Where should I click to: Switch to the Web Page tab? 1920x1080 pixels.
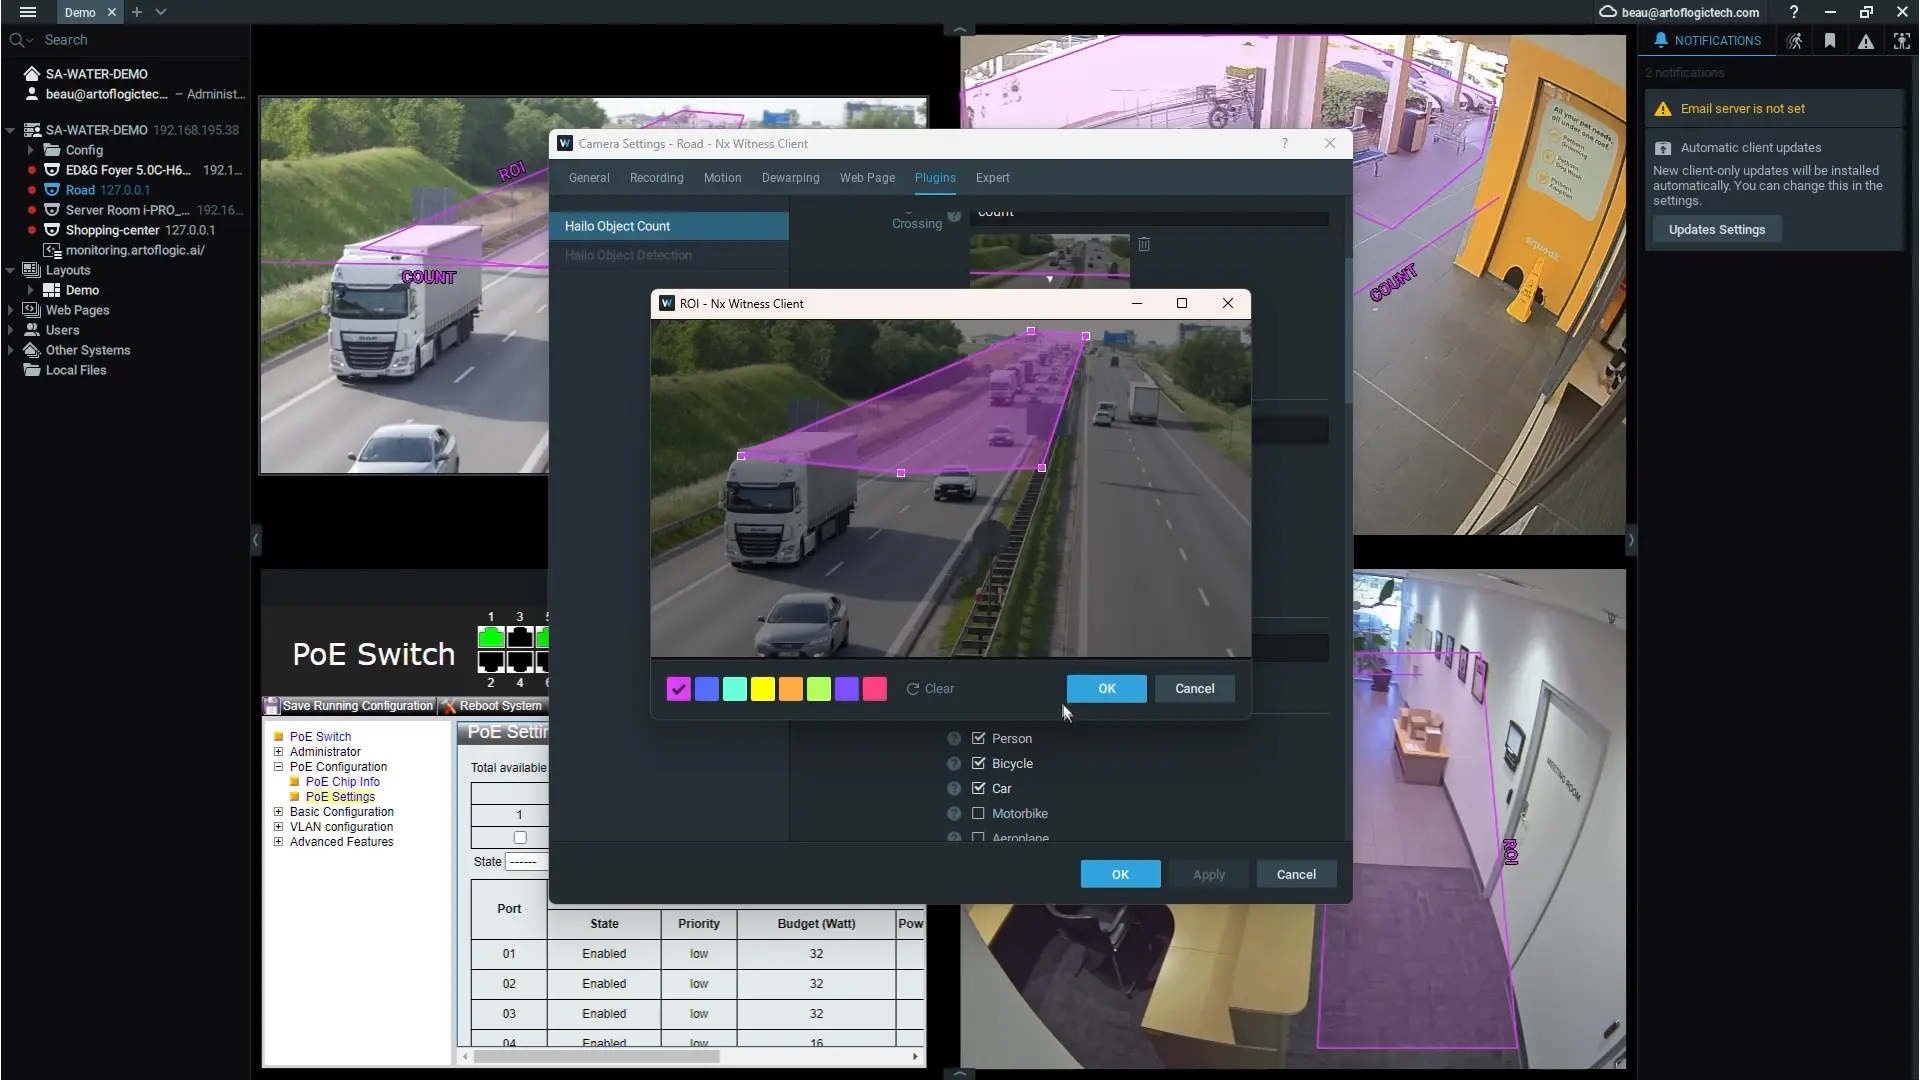(x=867, y=178)
